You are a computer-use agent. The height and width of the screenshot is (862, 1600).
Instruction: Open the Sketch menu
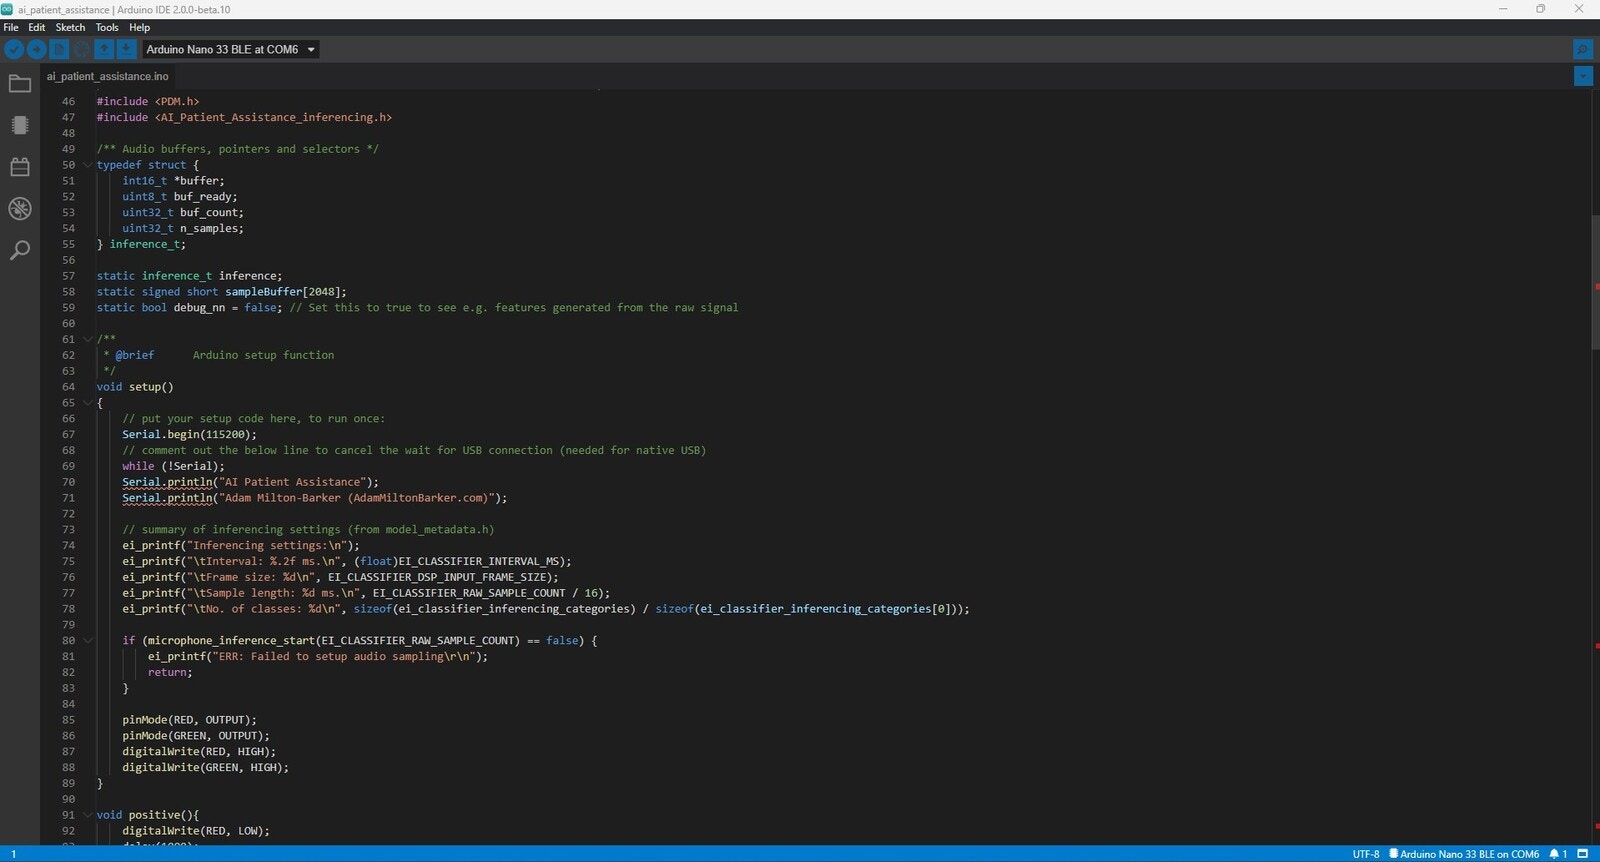70,27
